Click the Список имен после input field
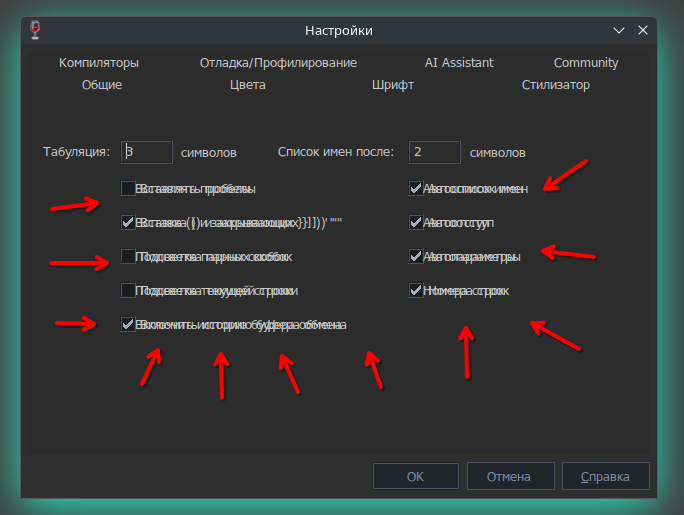Image resolution: width=684 pixels, height=515 pixels. point(434,152)
